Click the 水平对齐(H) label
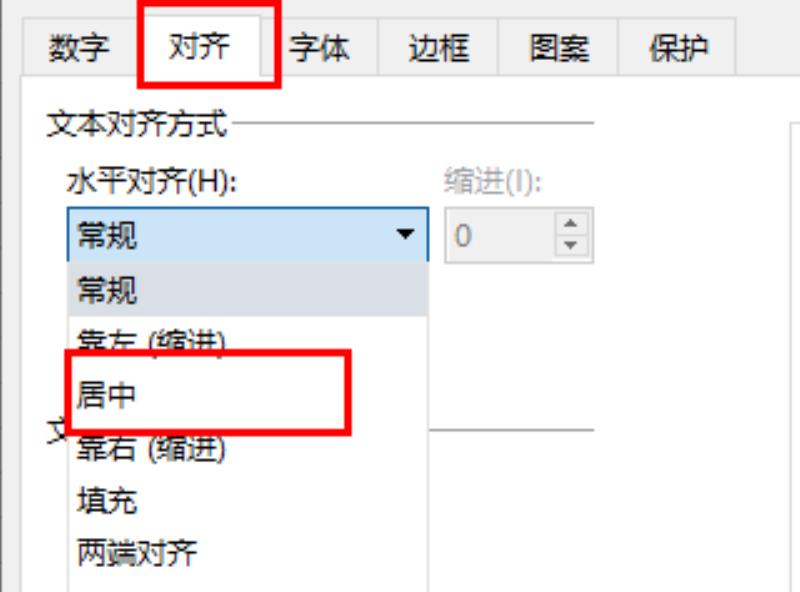Screen dimensions: 800x592 coord(152,182)
